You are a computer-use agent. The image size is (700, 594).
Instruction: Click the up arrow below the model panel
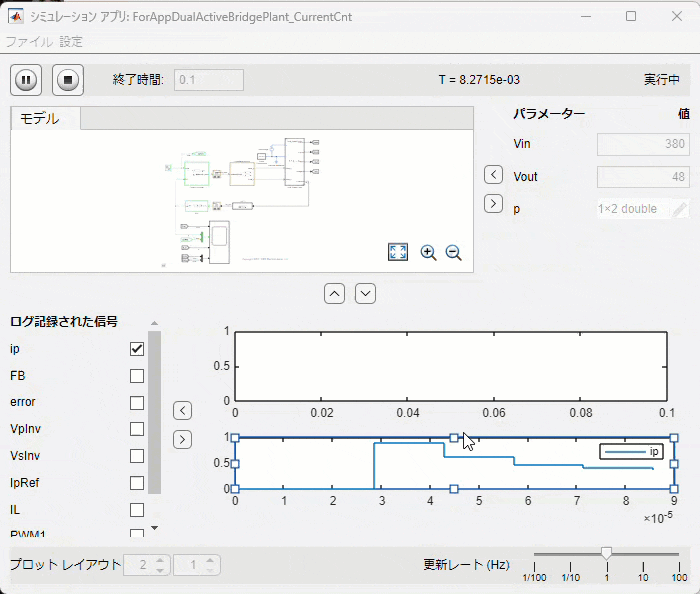coord(334,294)
